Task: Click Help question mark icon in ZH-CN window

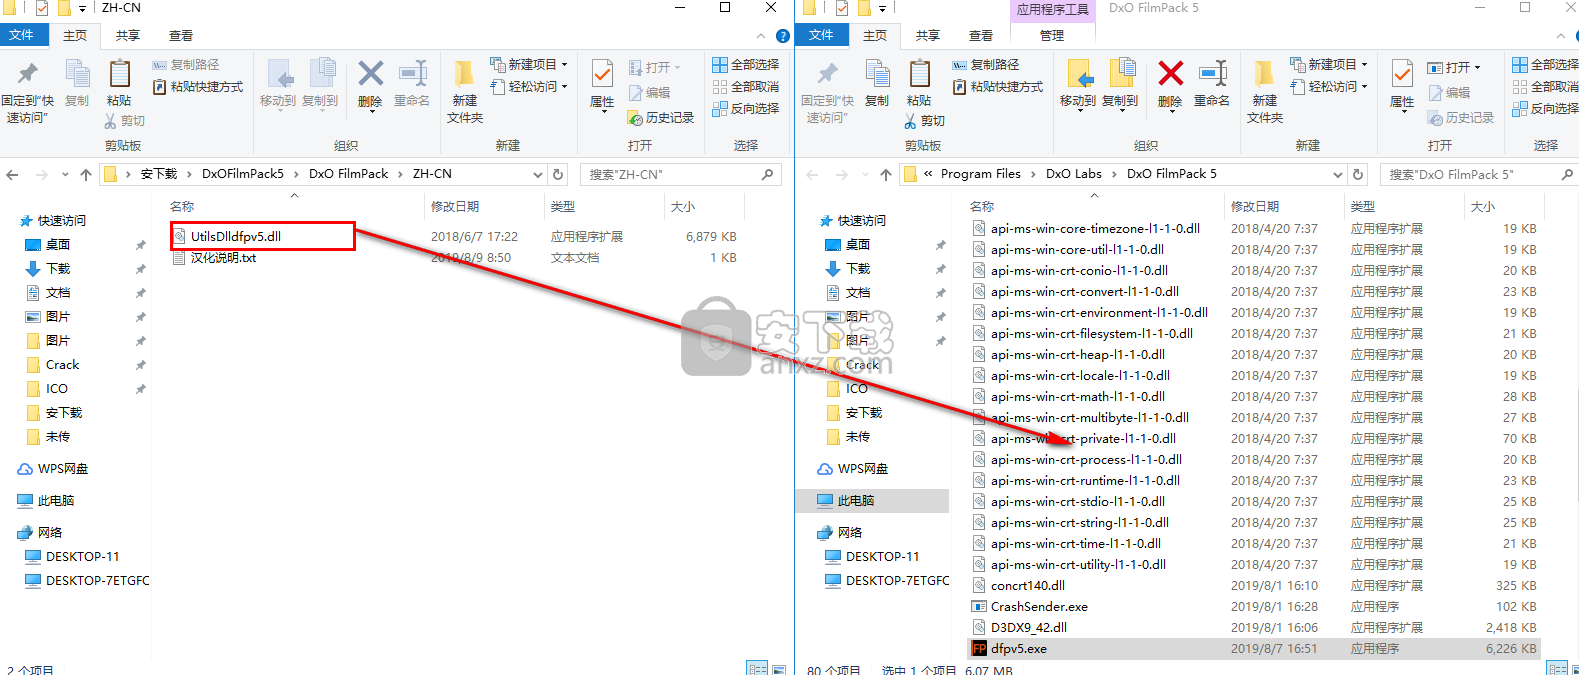Action: point(783,36)
